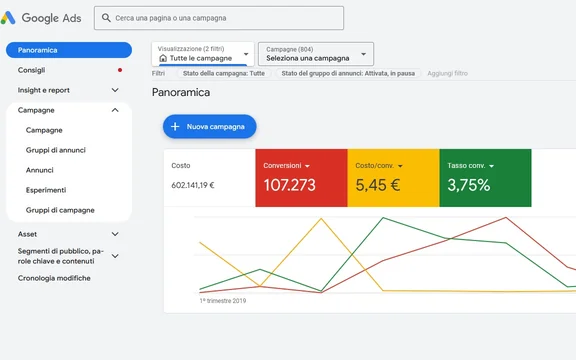Image resolution: width=576 pixels, height=360 pixels.
Task: Click the Nuova campagna button
Action: click(x=209, y=126)
